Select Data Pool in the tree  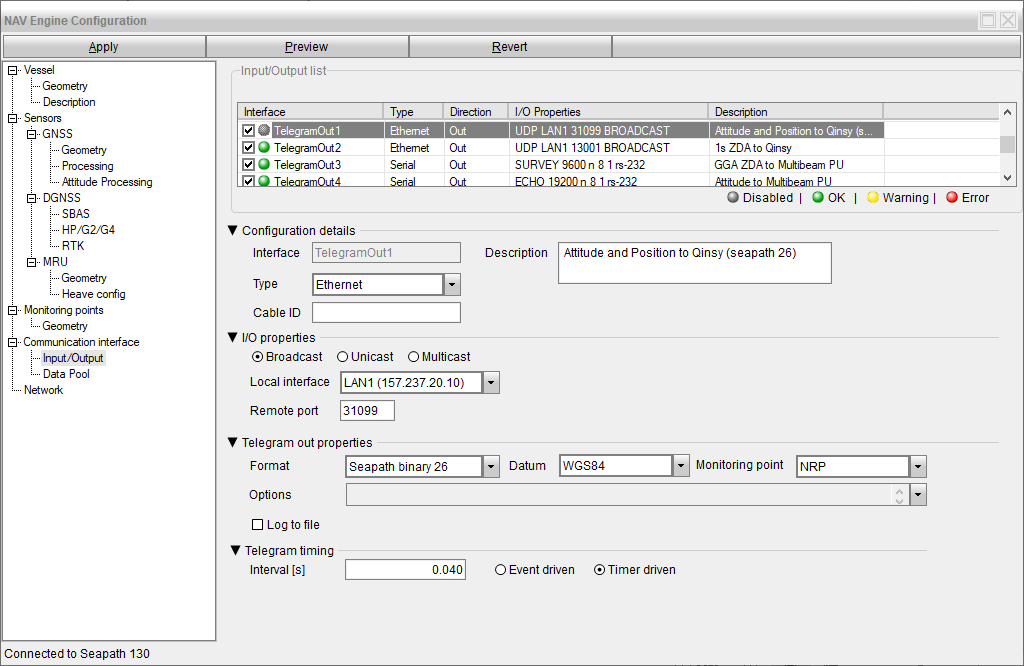66,374
